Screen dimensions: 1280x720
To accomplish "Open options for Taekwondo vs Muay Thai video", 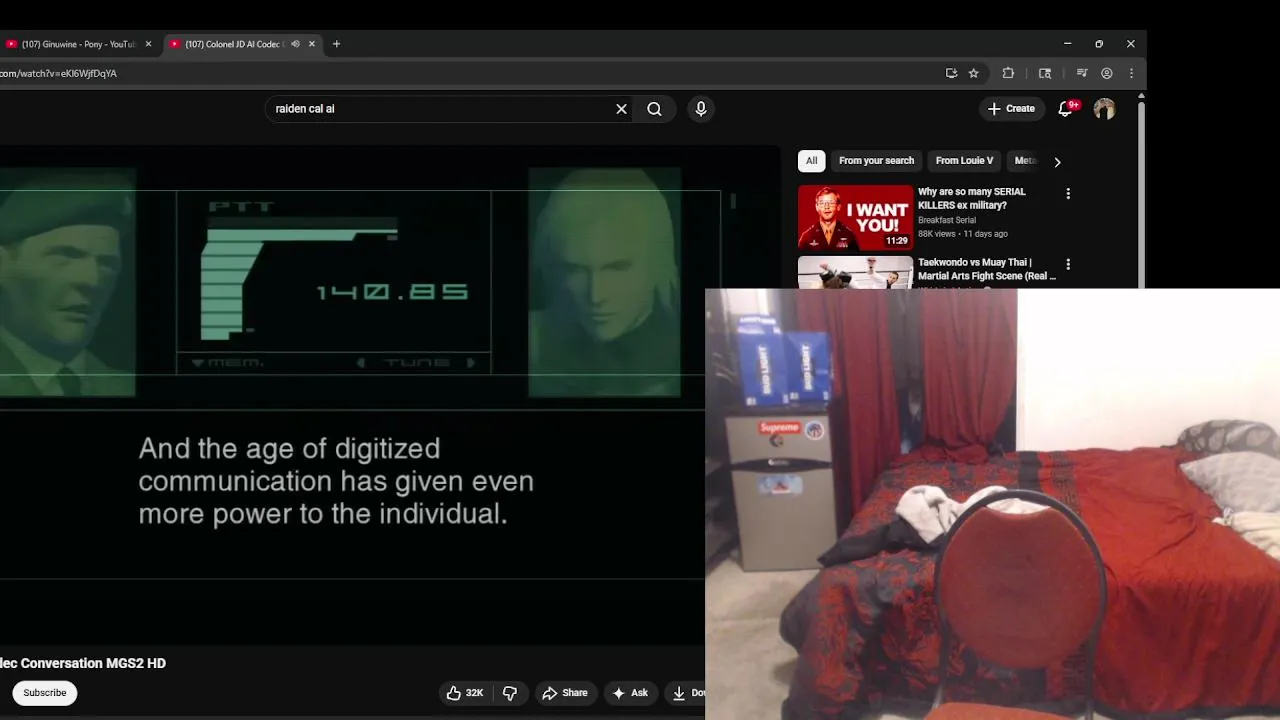I will tap(1068, 265).
